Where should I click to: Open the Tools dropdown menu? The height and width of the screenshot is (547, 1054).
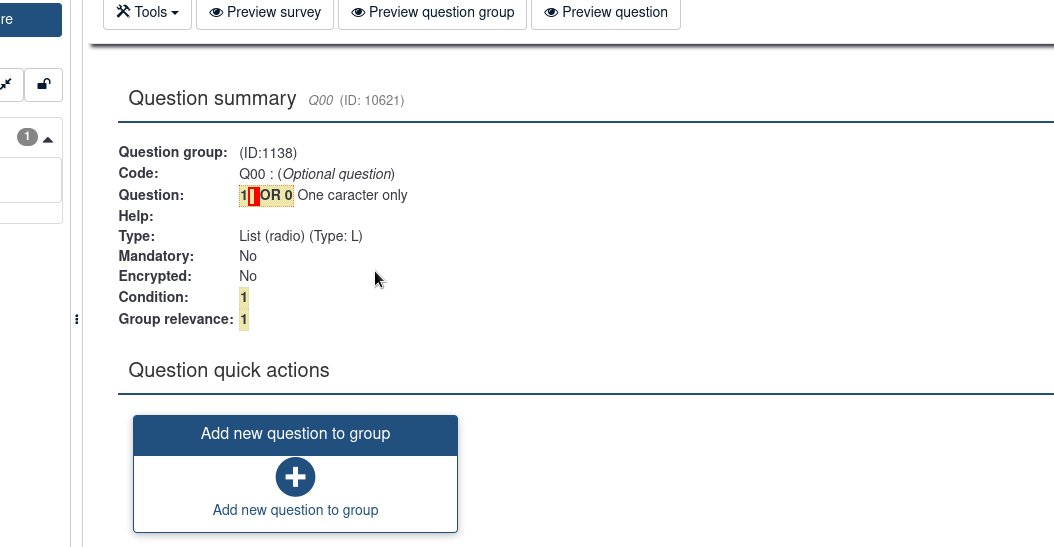click(x=147, y=13)
